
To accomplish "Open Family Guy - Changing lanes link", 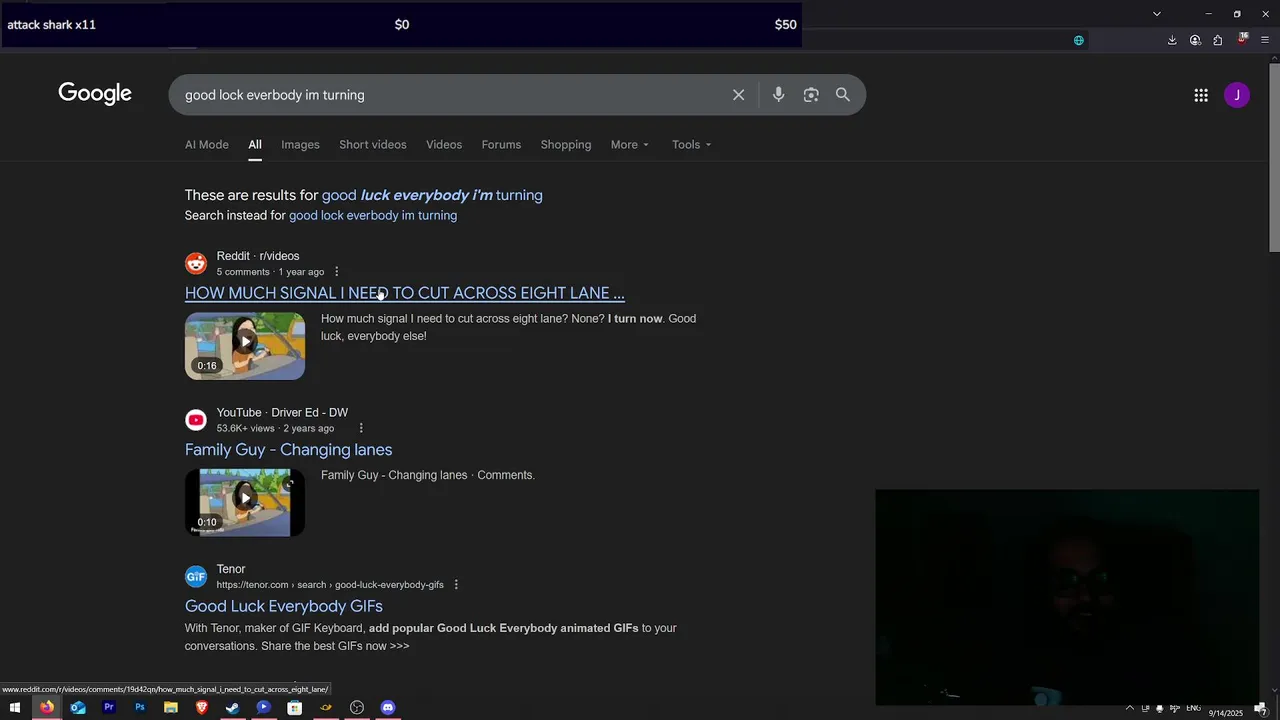I will coord(288,450).
